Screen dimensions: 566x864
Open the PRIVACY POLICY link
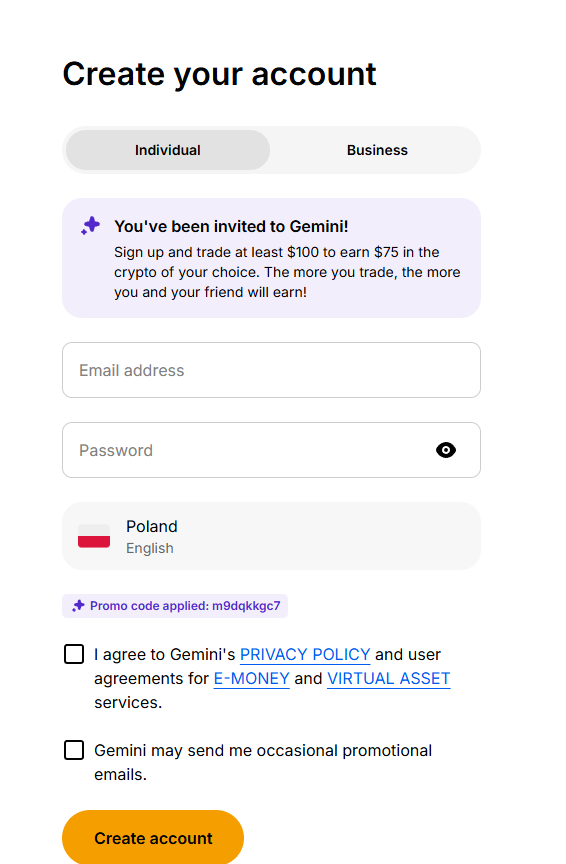(305, 654)
